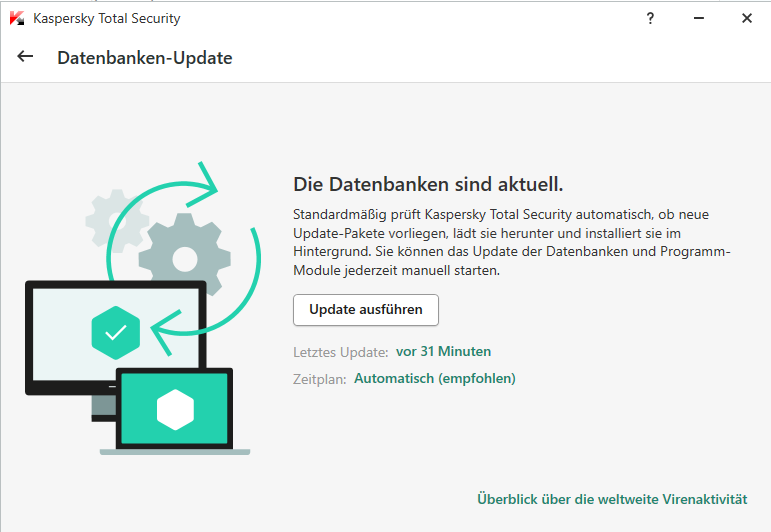Viewport: 771px width, 532px height.
Task: Click the 'Letztes Update:' label
Action: click(341, 353)
